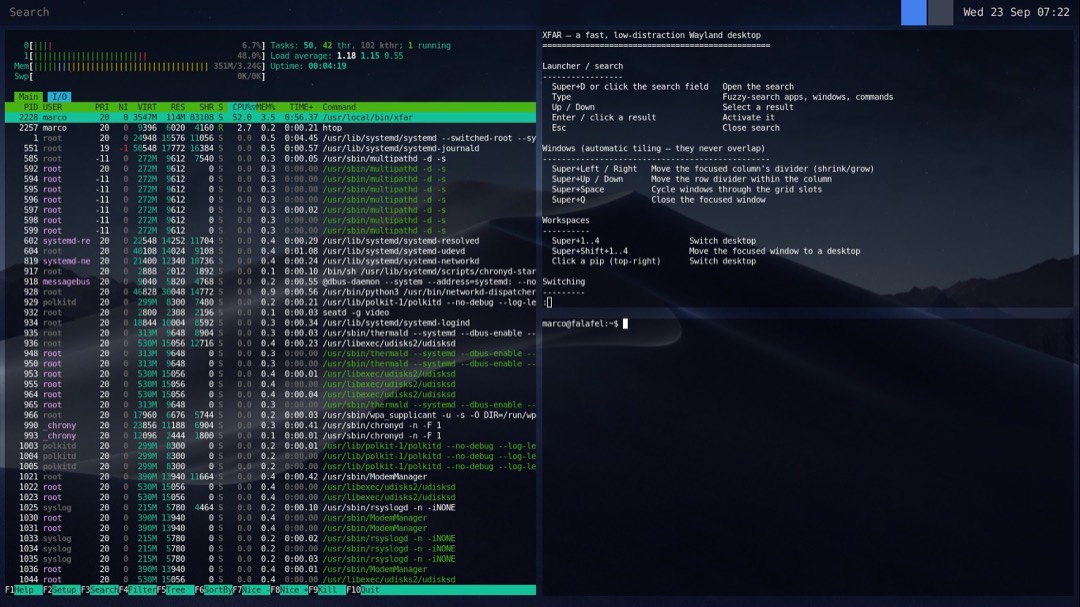Screen dimensions: 1080x607
Task: Click F3 Search in htop footer
Action: point(99,590)
